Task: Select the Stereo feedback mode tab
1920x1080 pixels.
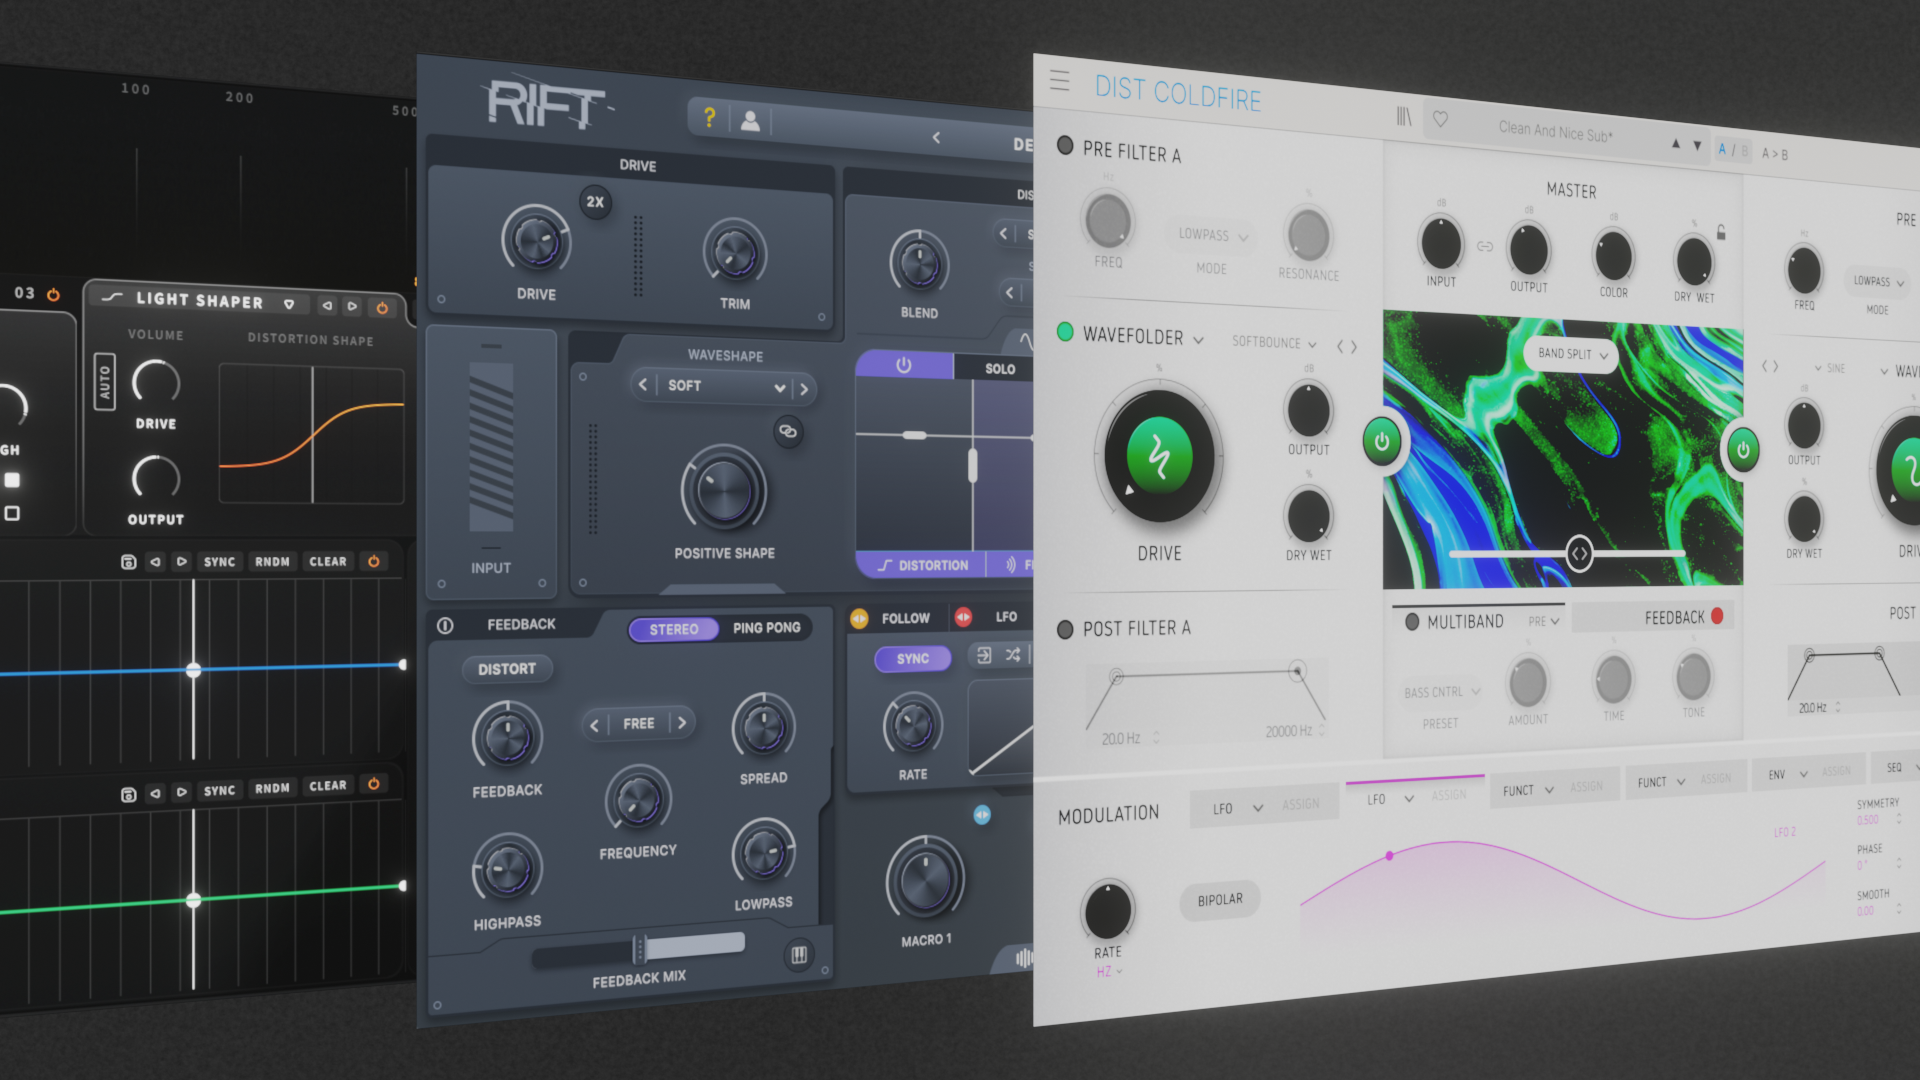Action: point(674,629)
